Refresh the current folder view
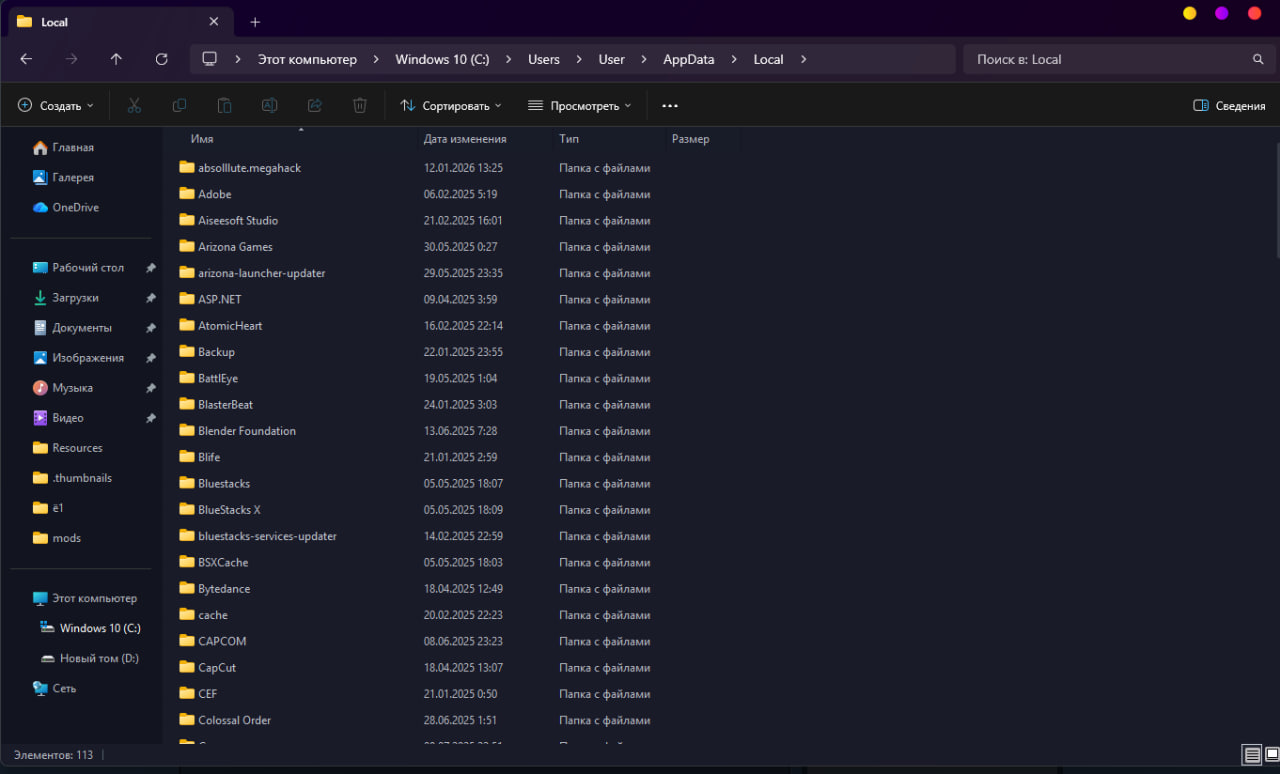 tap(162, 59)
